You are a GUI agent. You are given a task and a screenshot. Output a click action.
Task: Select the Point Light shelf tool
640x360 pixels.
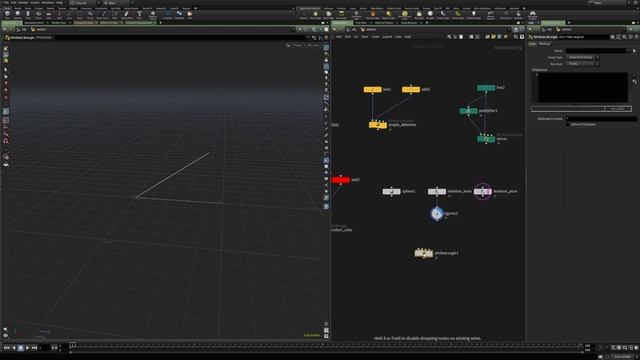pos(315,15)
